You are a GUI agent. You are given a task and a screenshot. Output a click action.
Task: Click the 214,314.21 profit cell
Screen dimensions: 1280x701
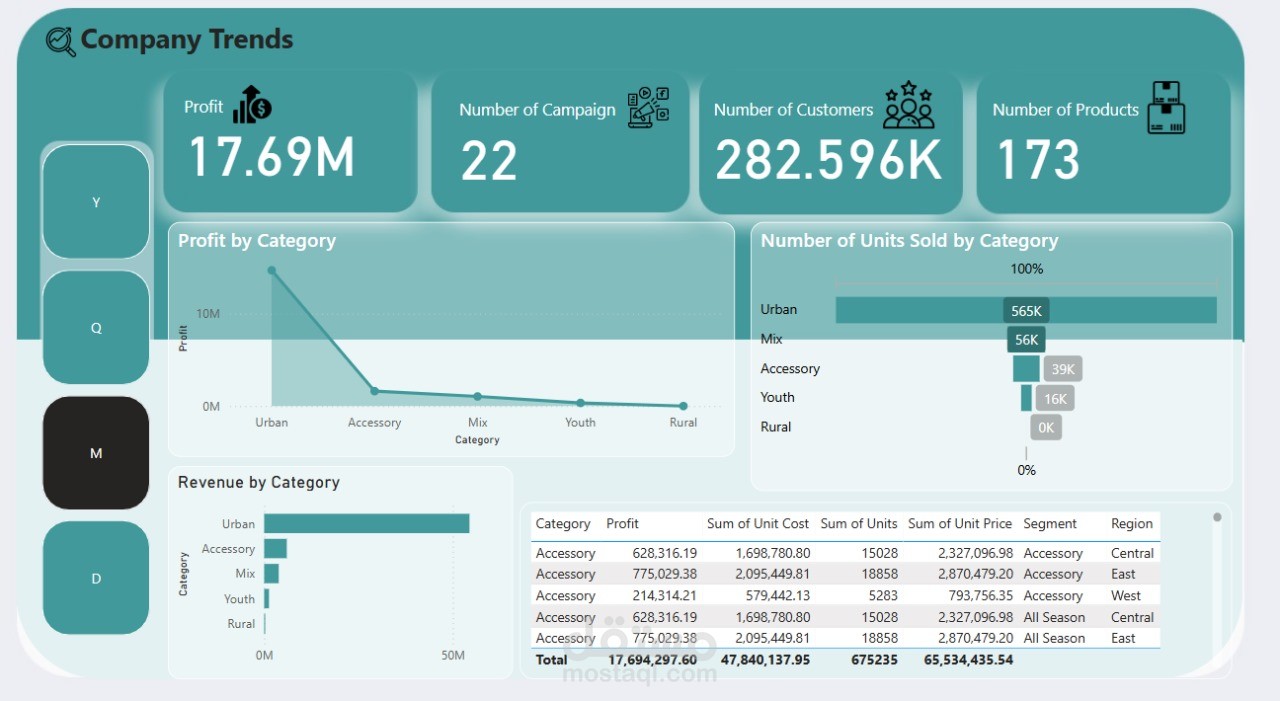point(664,596)
